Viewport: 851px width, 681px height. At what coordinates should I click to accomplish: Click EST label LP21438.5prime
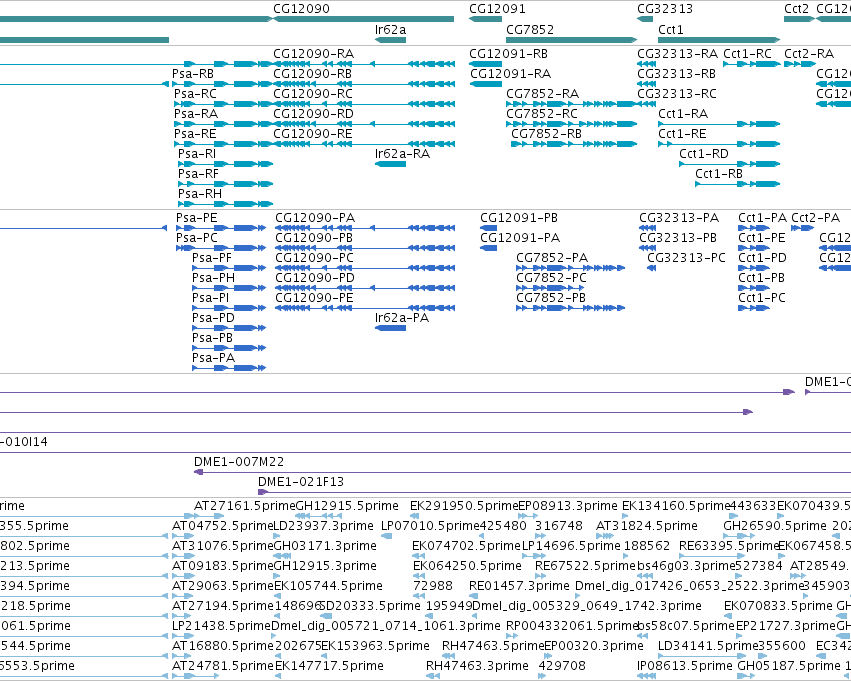[x=221, y=626]
